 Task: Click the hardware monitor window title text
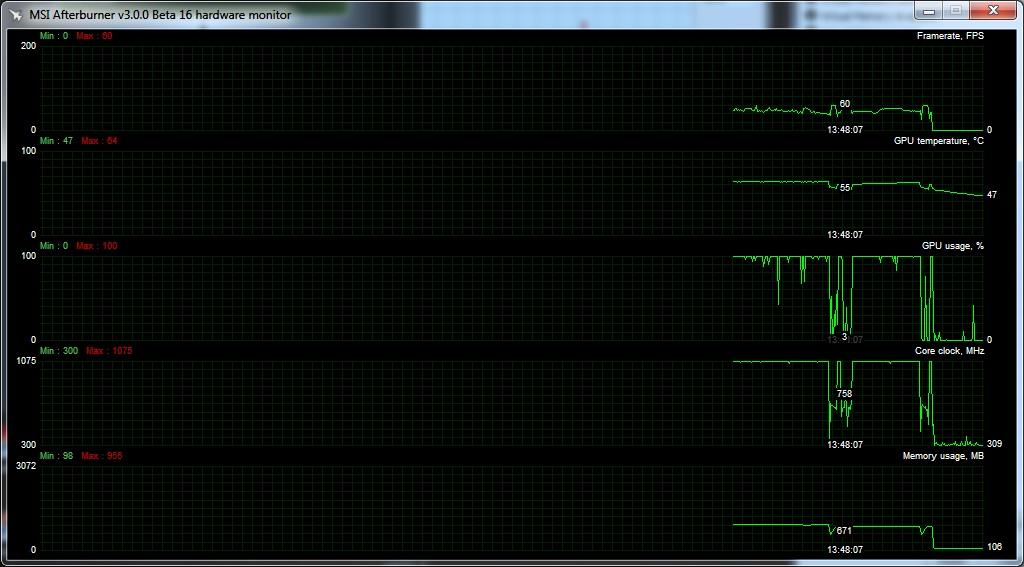pyautogui.click(x=161, y=14)
